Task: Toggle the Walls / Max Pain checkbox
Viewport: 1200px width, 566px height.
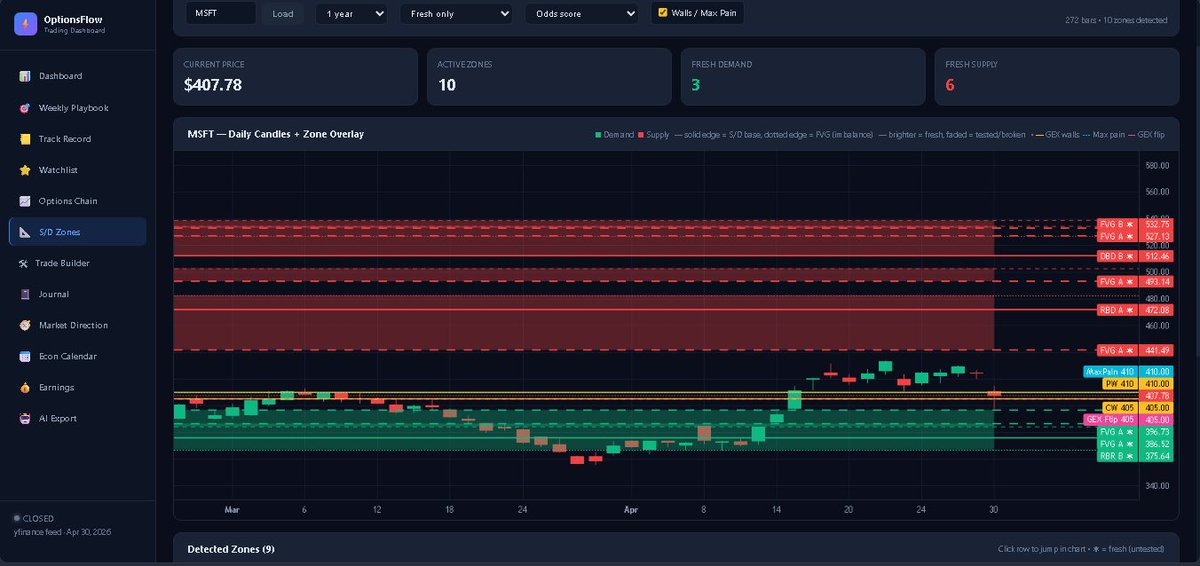Action: [x=662, y=13]
